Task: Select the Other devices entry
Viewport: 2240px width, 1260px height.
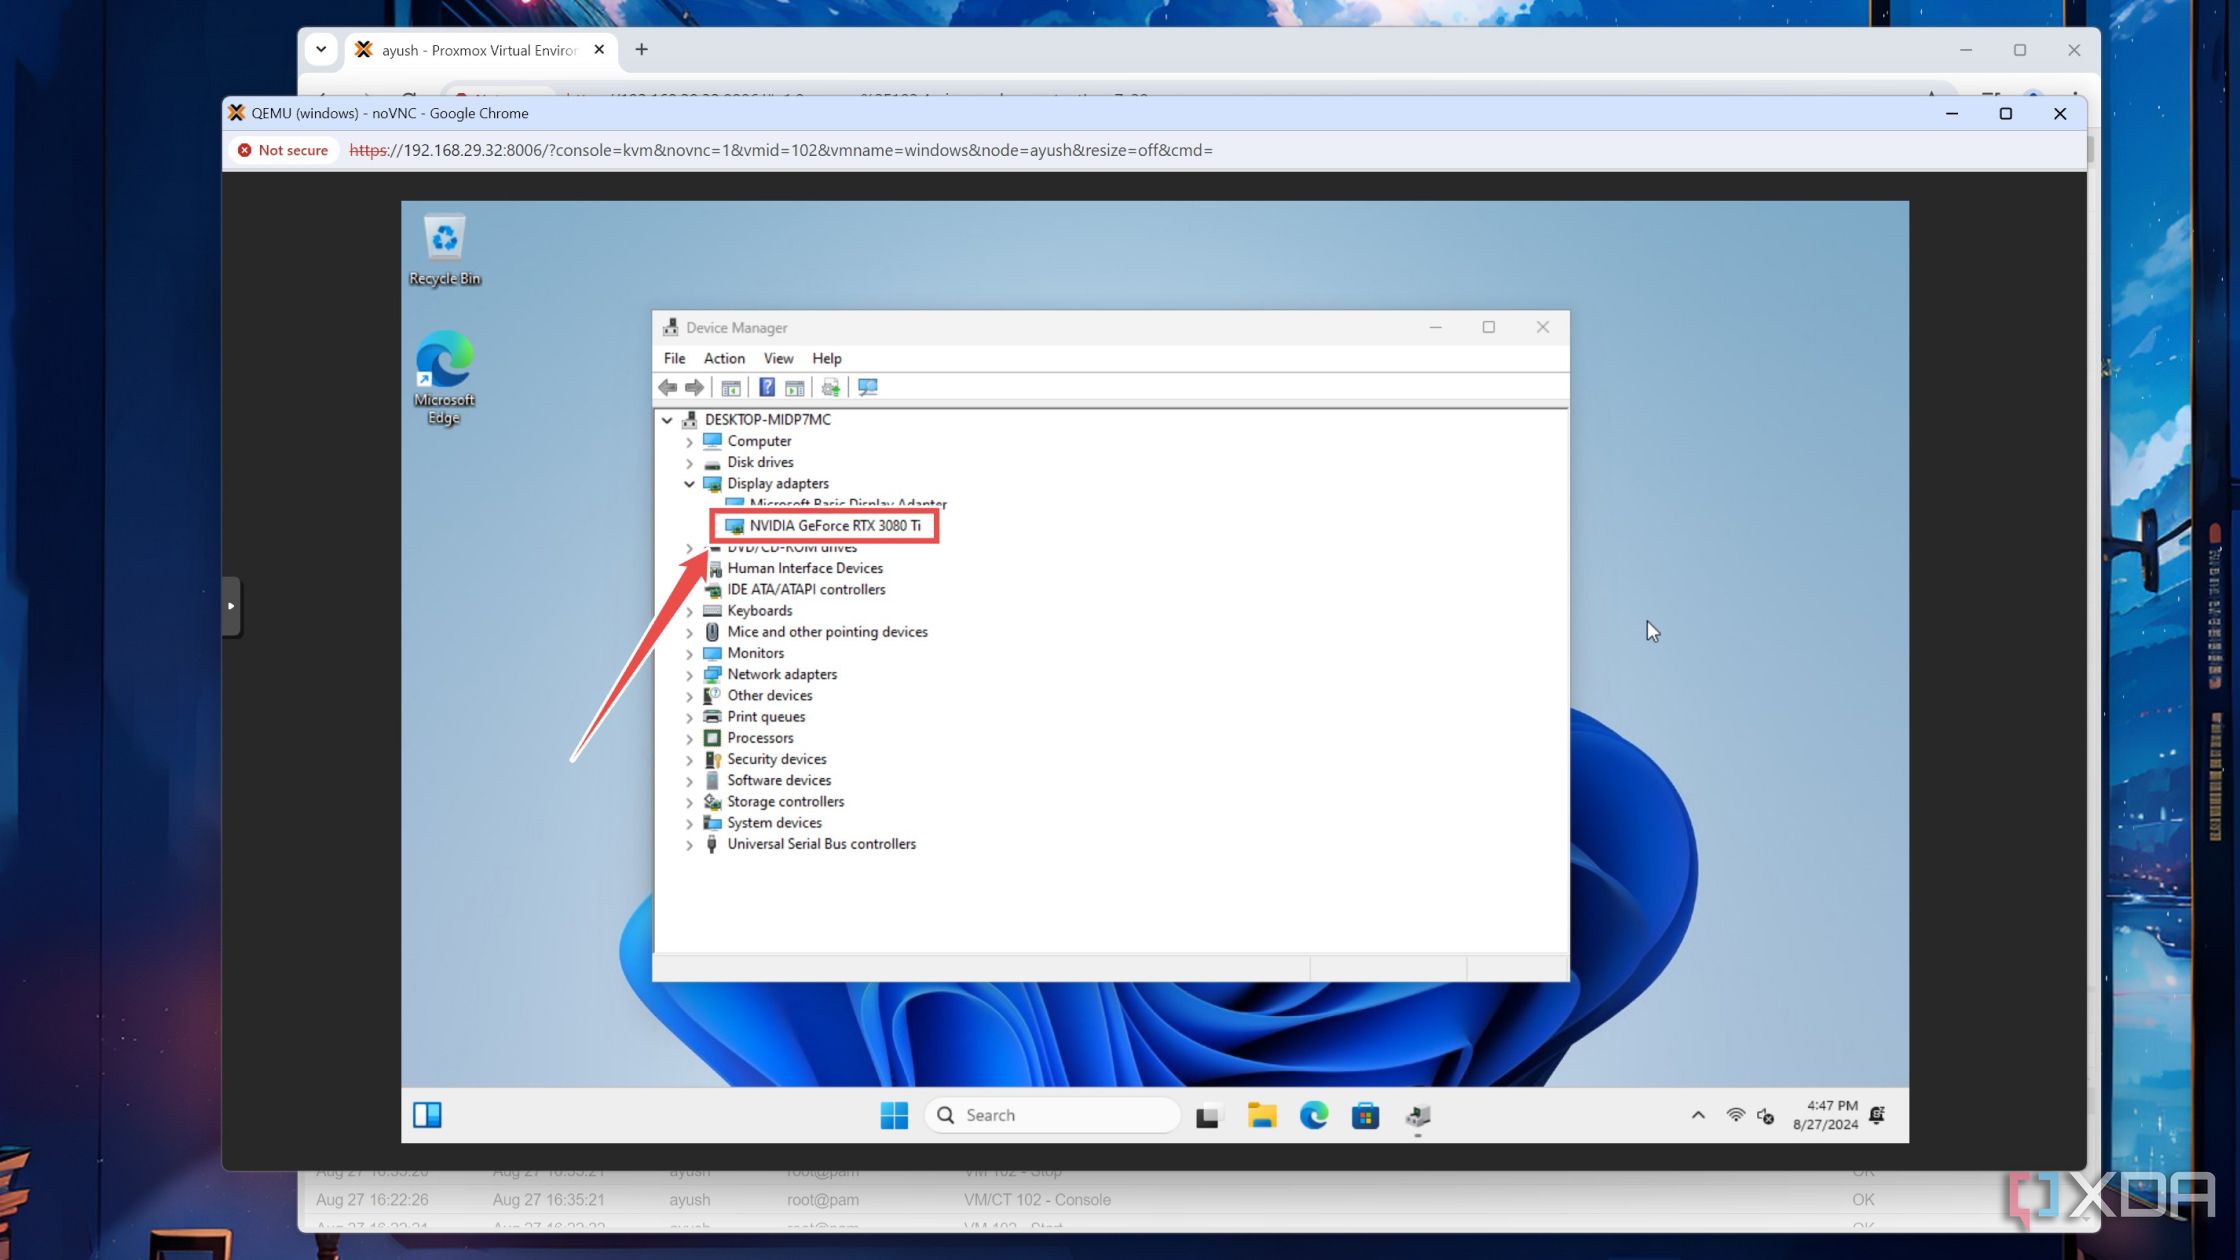Action: [x=769, y=696]
